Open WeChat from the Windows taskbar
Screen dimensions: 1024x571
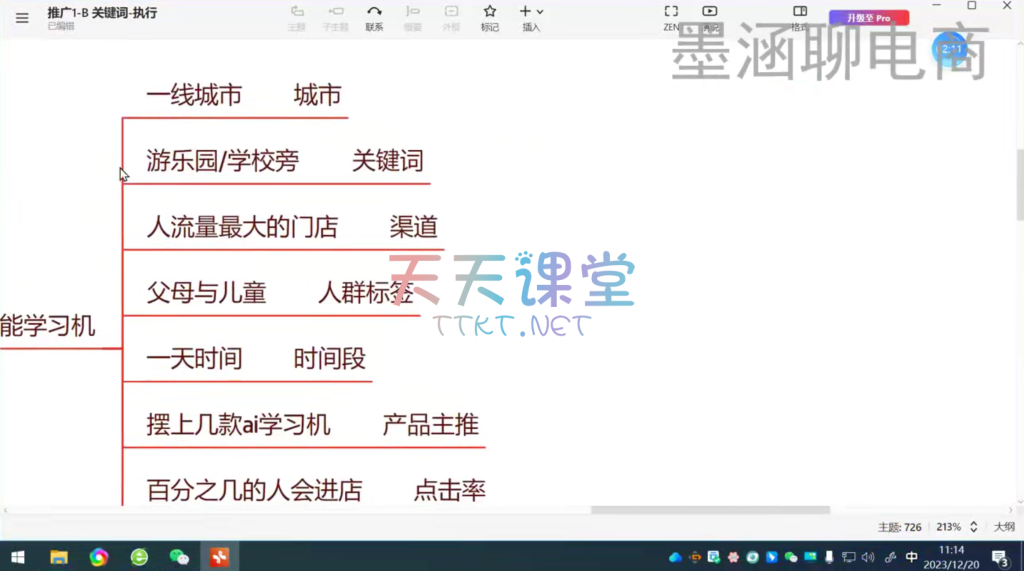(179, 557)
